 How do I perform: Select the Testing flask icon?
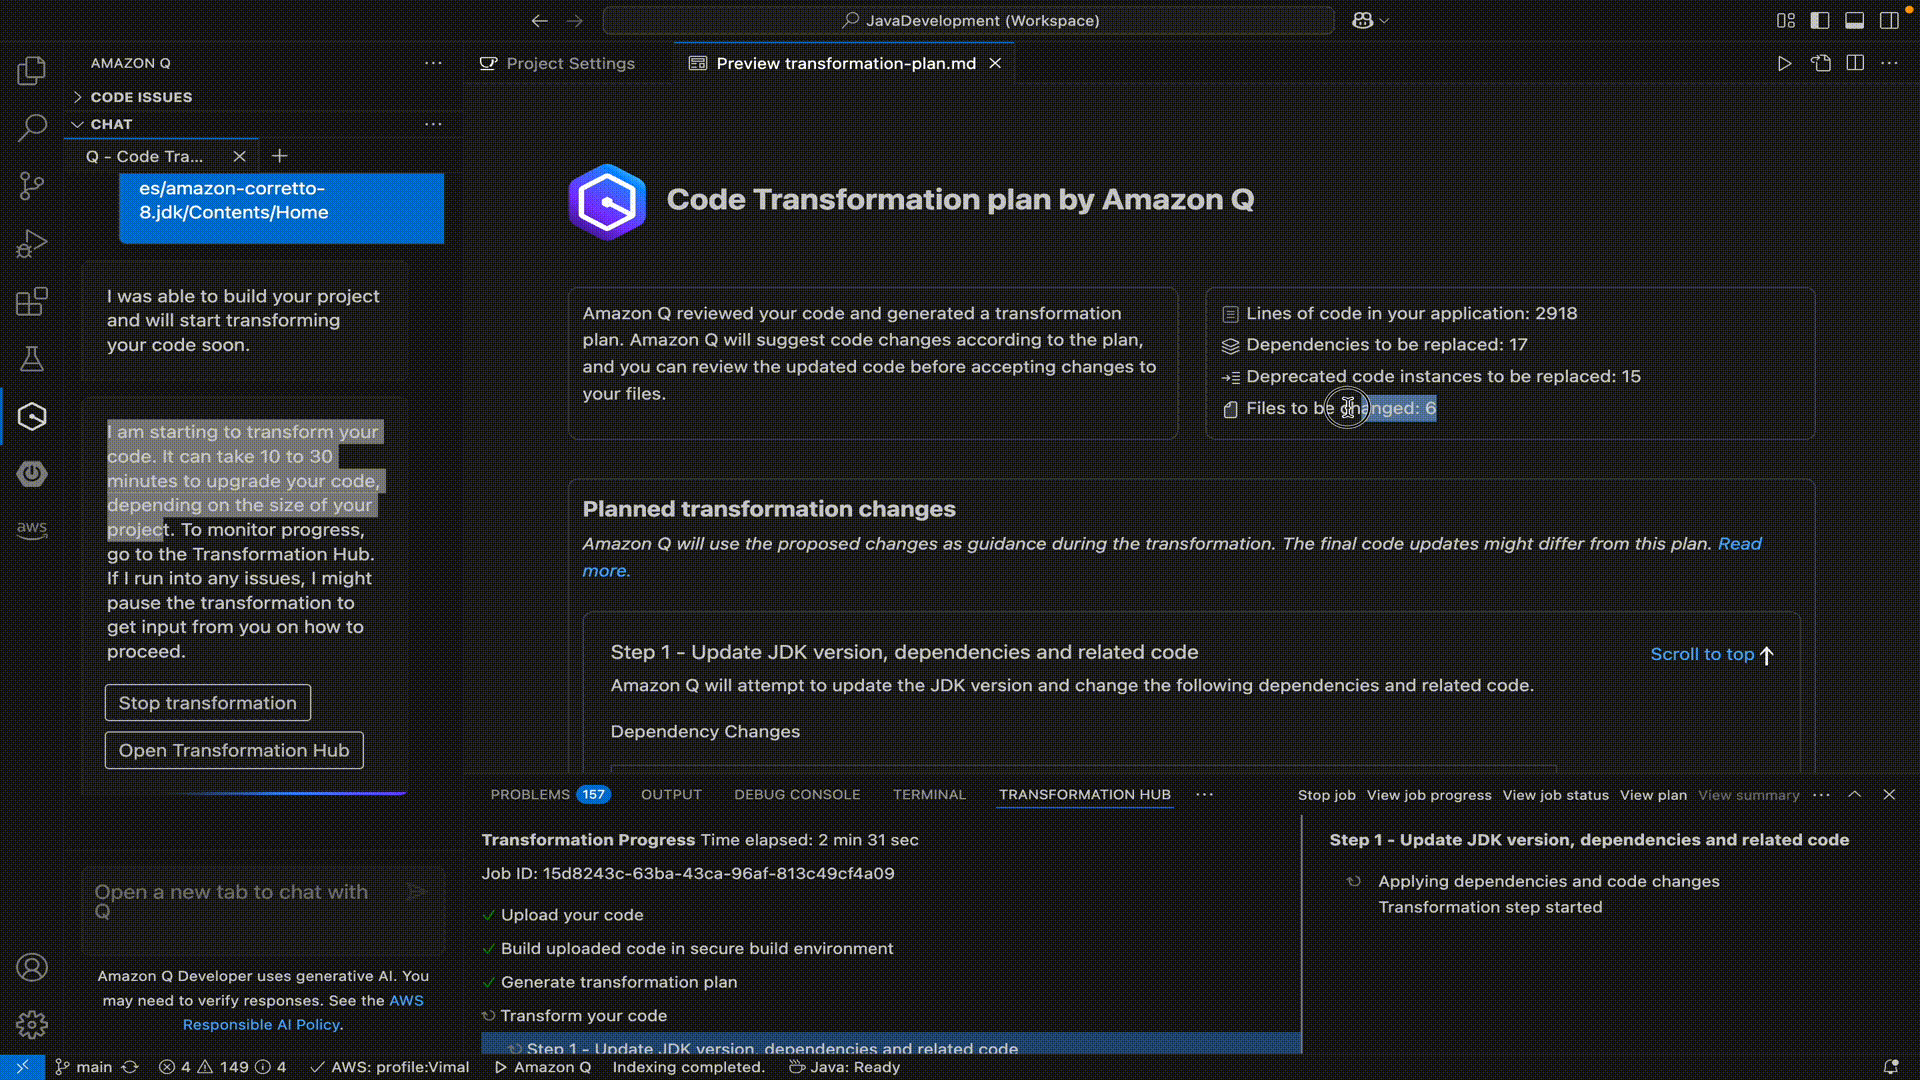click(x=31, y=359)
